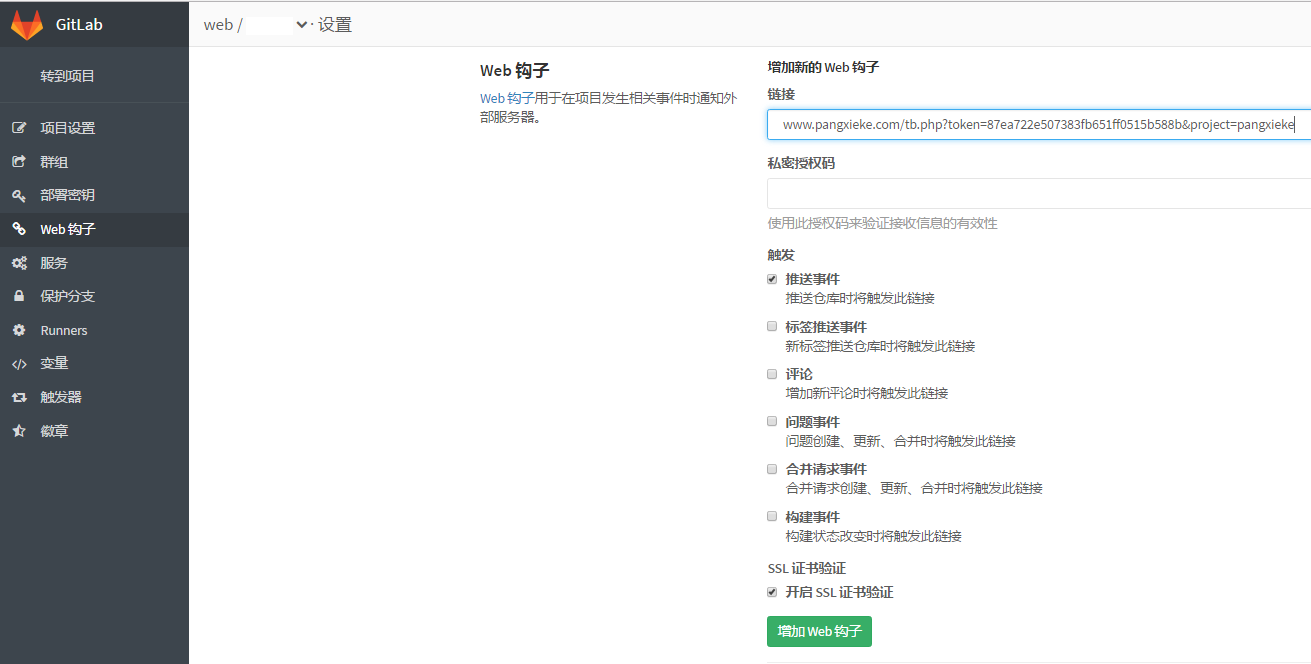Viewport: 1311px width, 664px height.
Task: Check the 合并请求事件 option
Action: tap(771, 468)
